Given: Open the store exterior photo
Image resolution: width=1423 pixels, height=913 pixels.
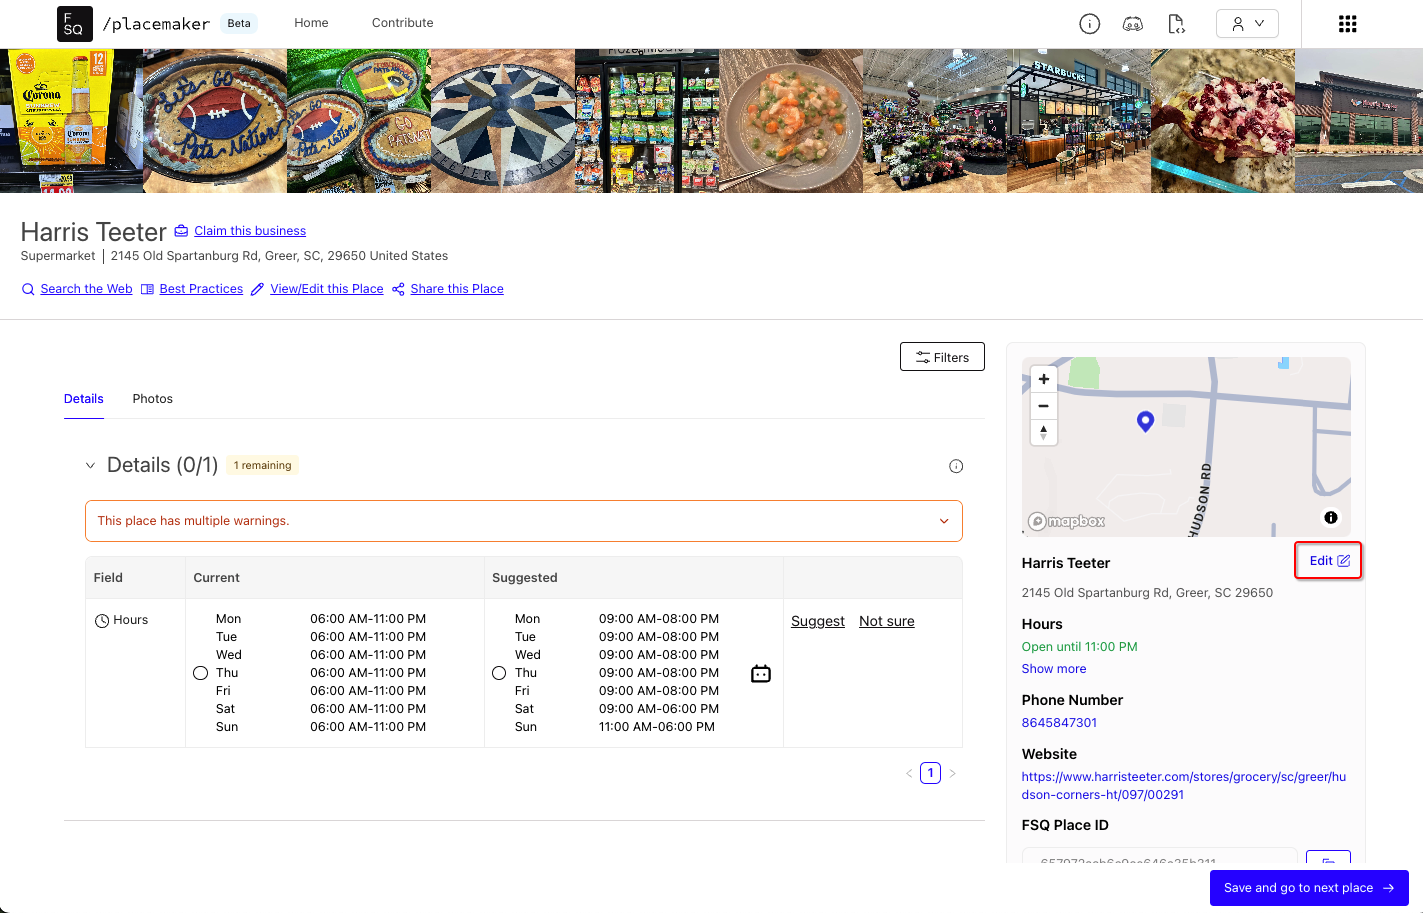Looking at the screenshot, I should [x=1359, y=121].
